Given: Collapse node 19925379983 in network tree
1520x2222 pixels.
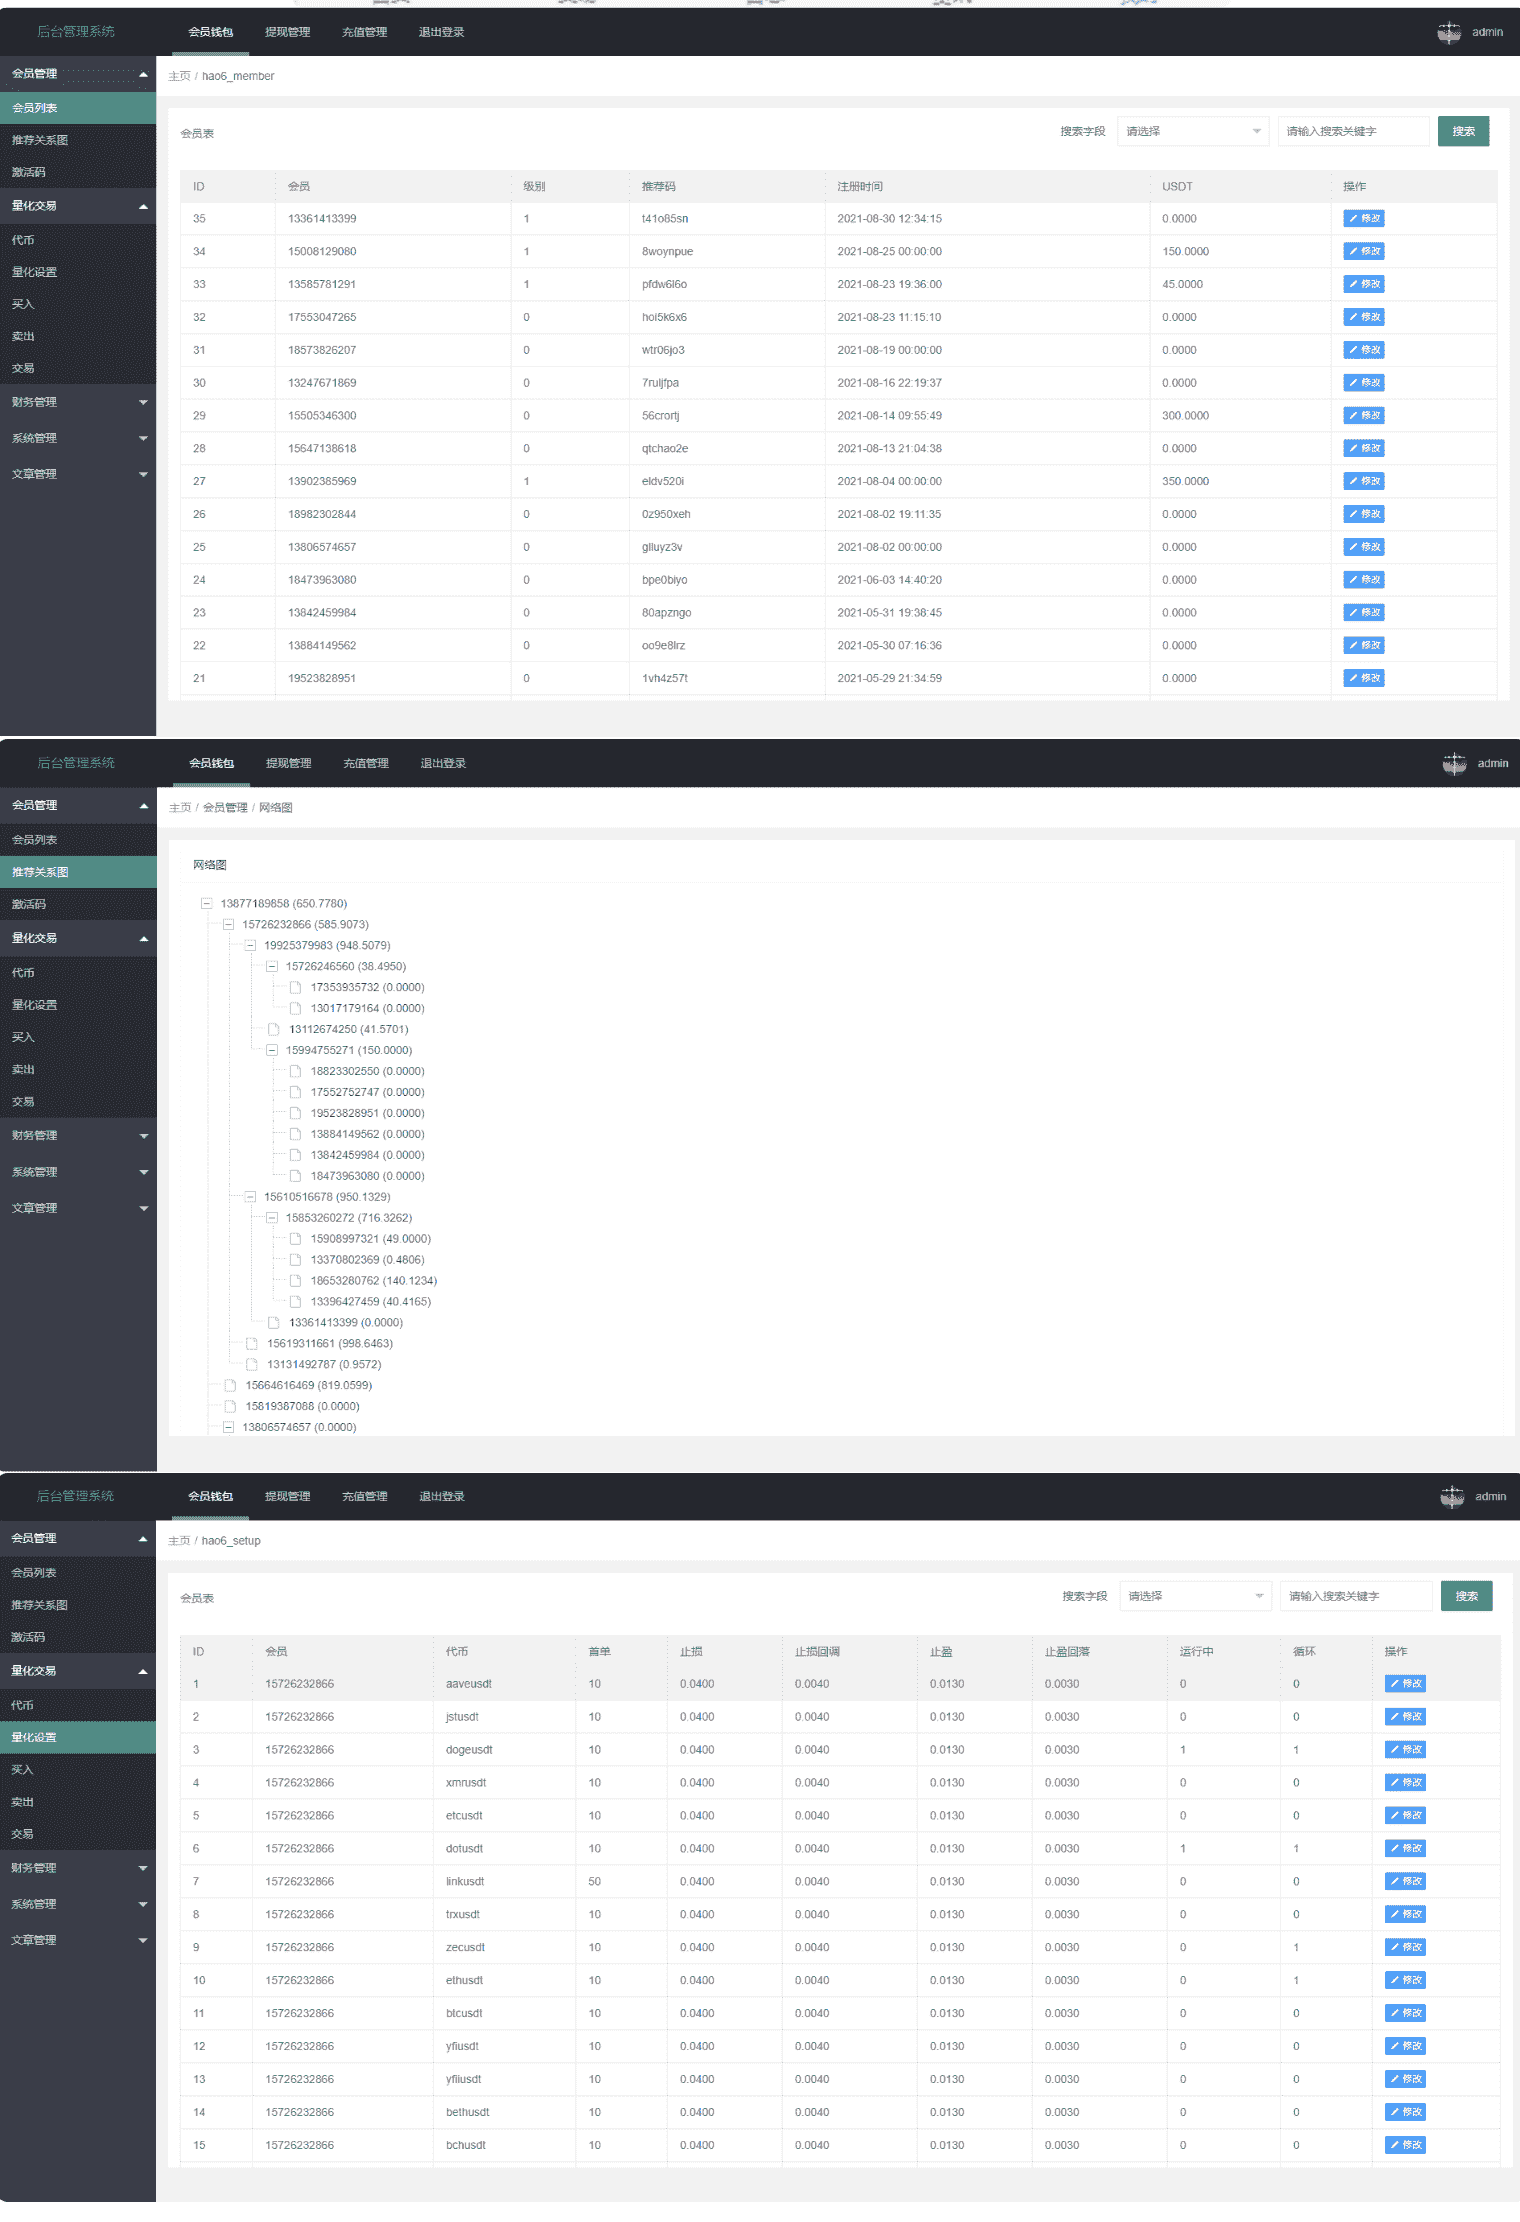Looking at the screenshot, I should coord(250,945).
